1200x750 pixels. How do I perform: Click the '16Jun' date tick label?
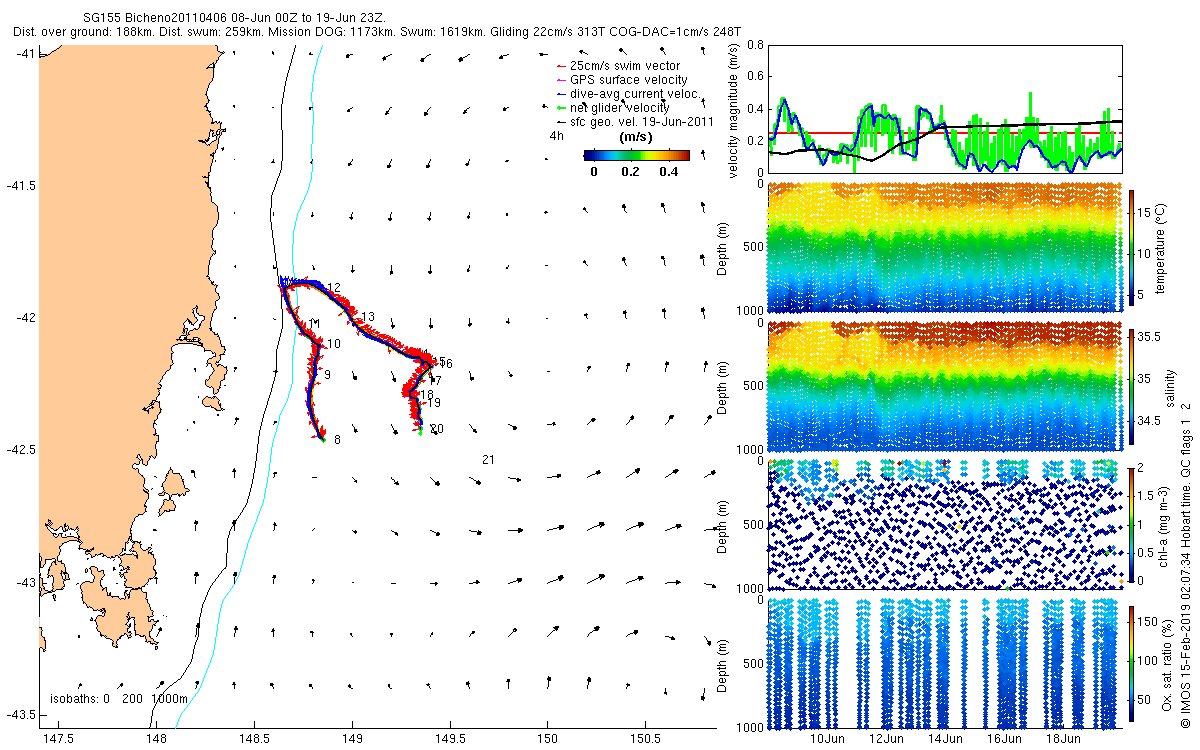click(1004, 739)
